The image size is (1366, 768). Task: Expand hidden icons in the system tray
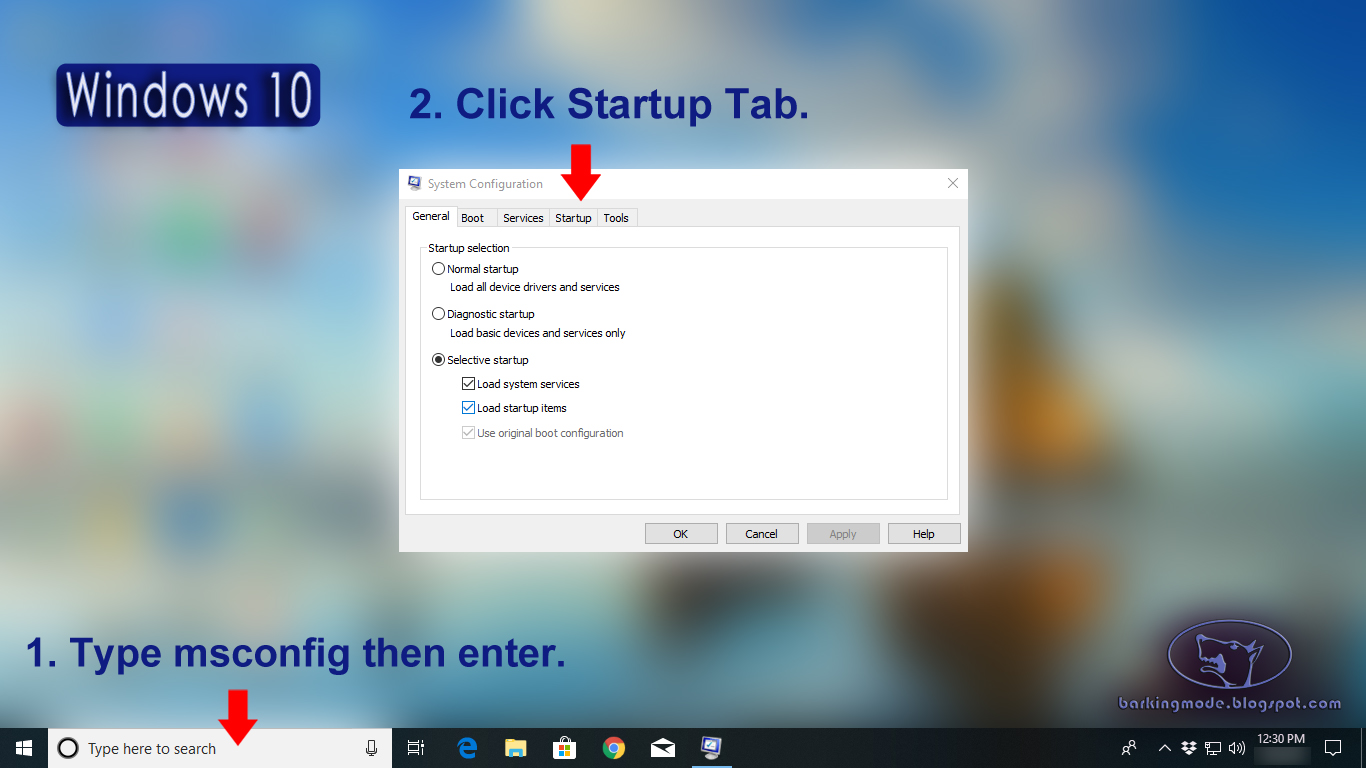(x=1164, y=747)
